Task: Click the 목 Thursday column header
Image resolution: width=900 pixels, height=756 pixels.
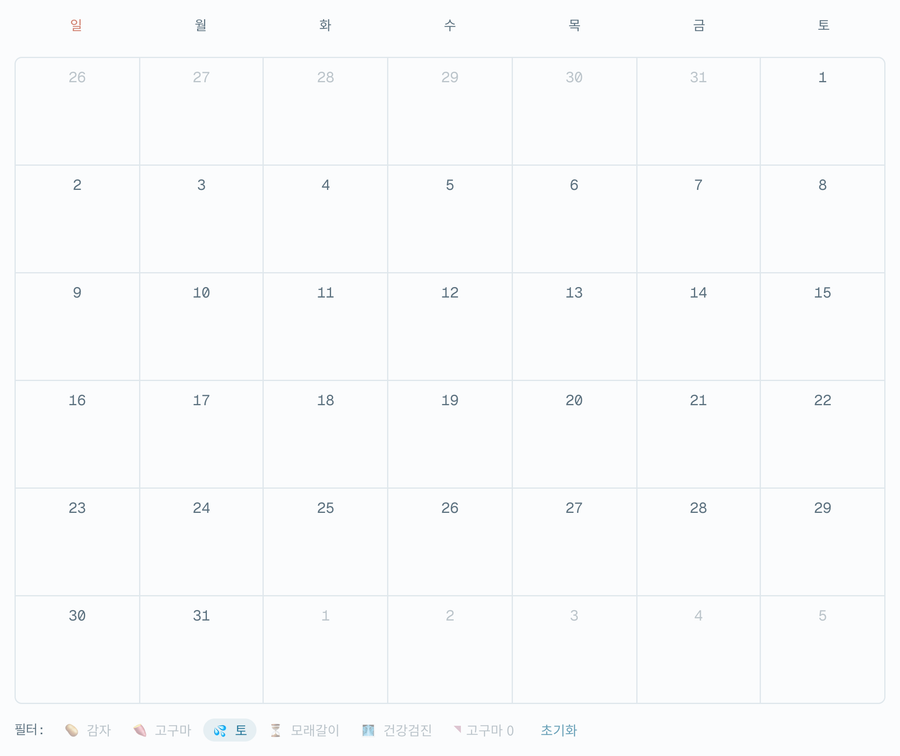Action: (575, 25)
